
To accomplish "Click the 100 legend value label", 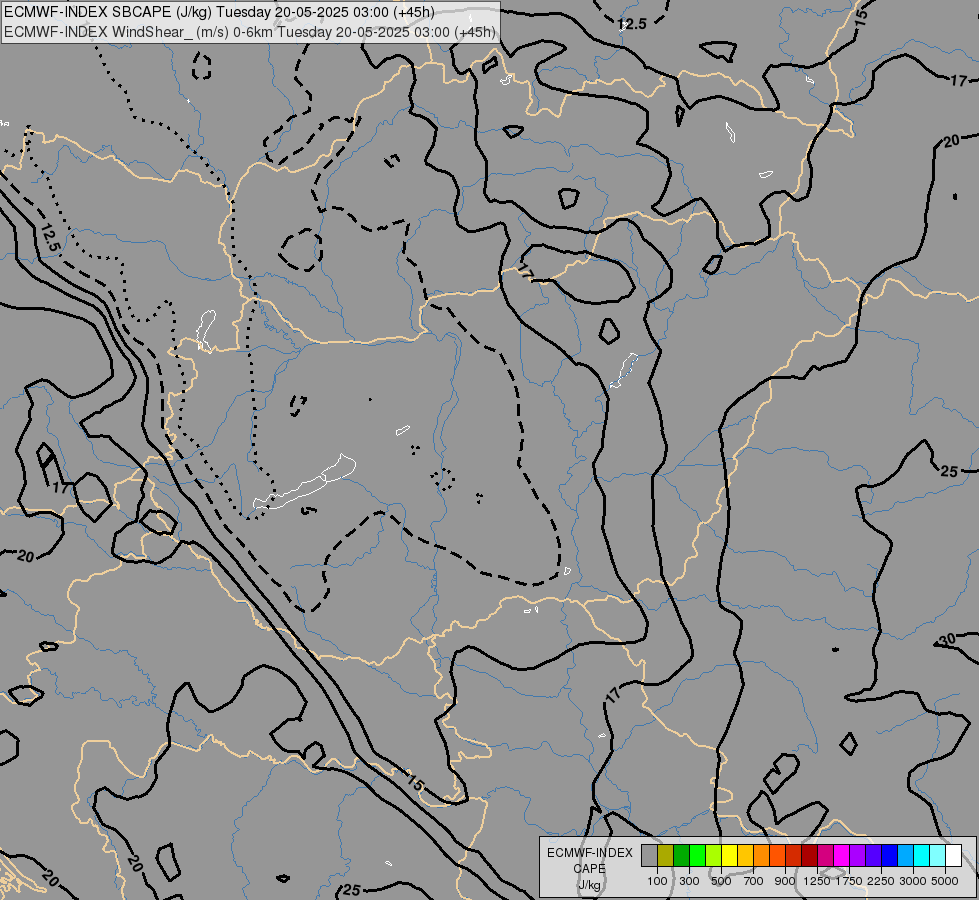I will (657, 881).
